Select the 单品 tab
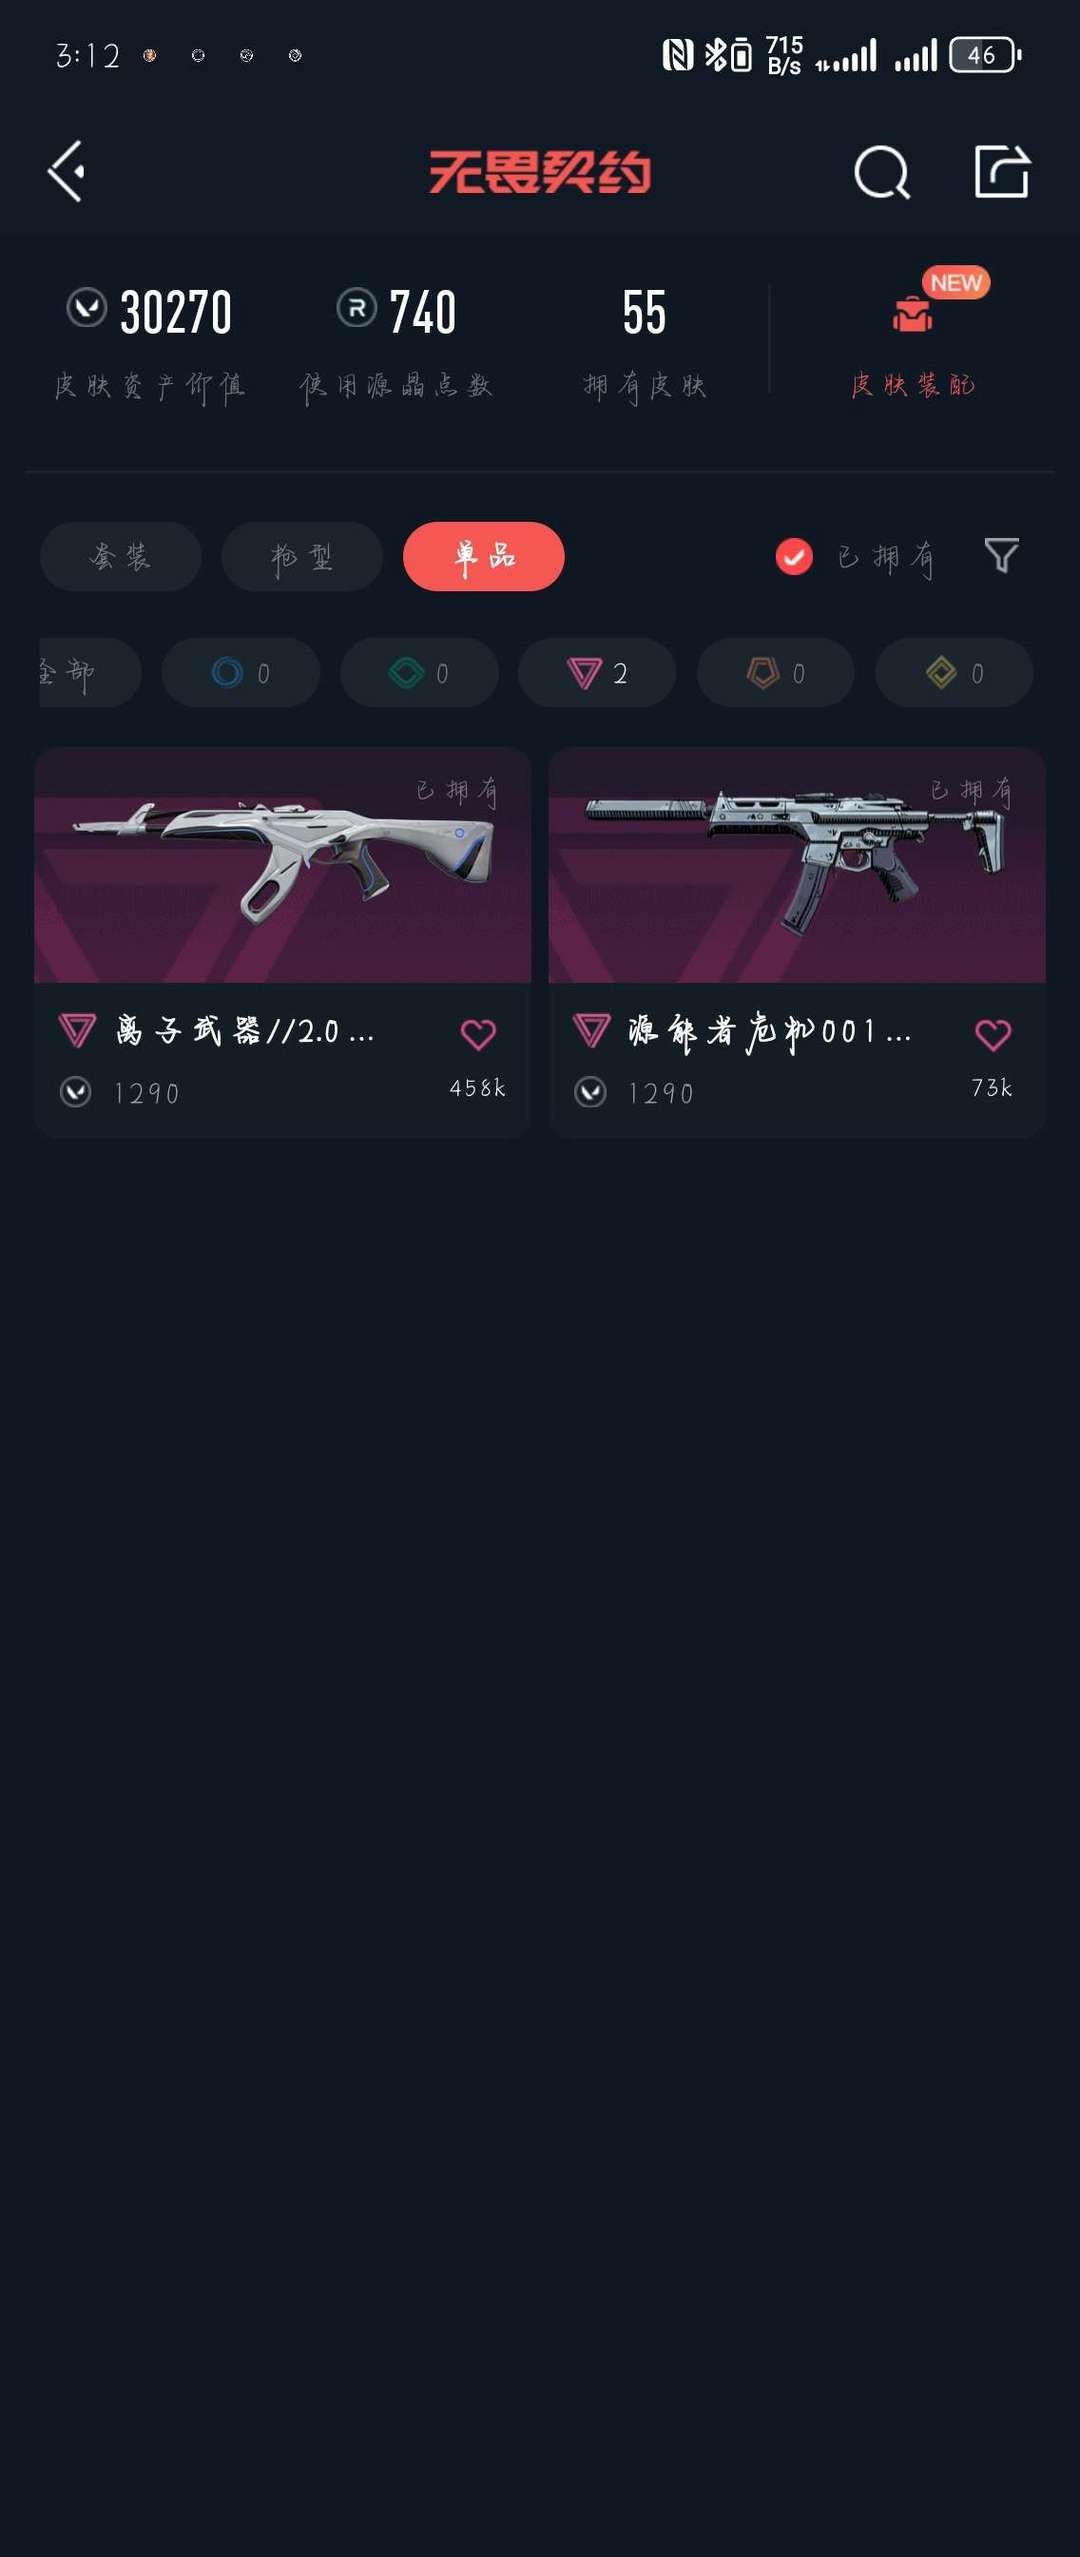This screenshot has height=2557, width=1080. 484,556
